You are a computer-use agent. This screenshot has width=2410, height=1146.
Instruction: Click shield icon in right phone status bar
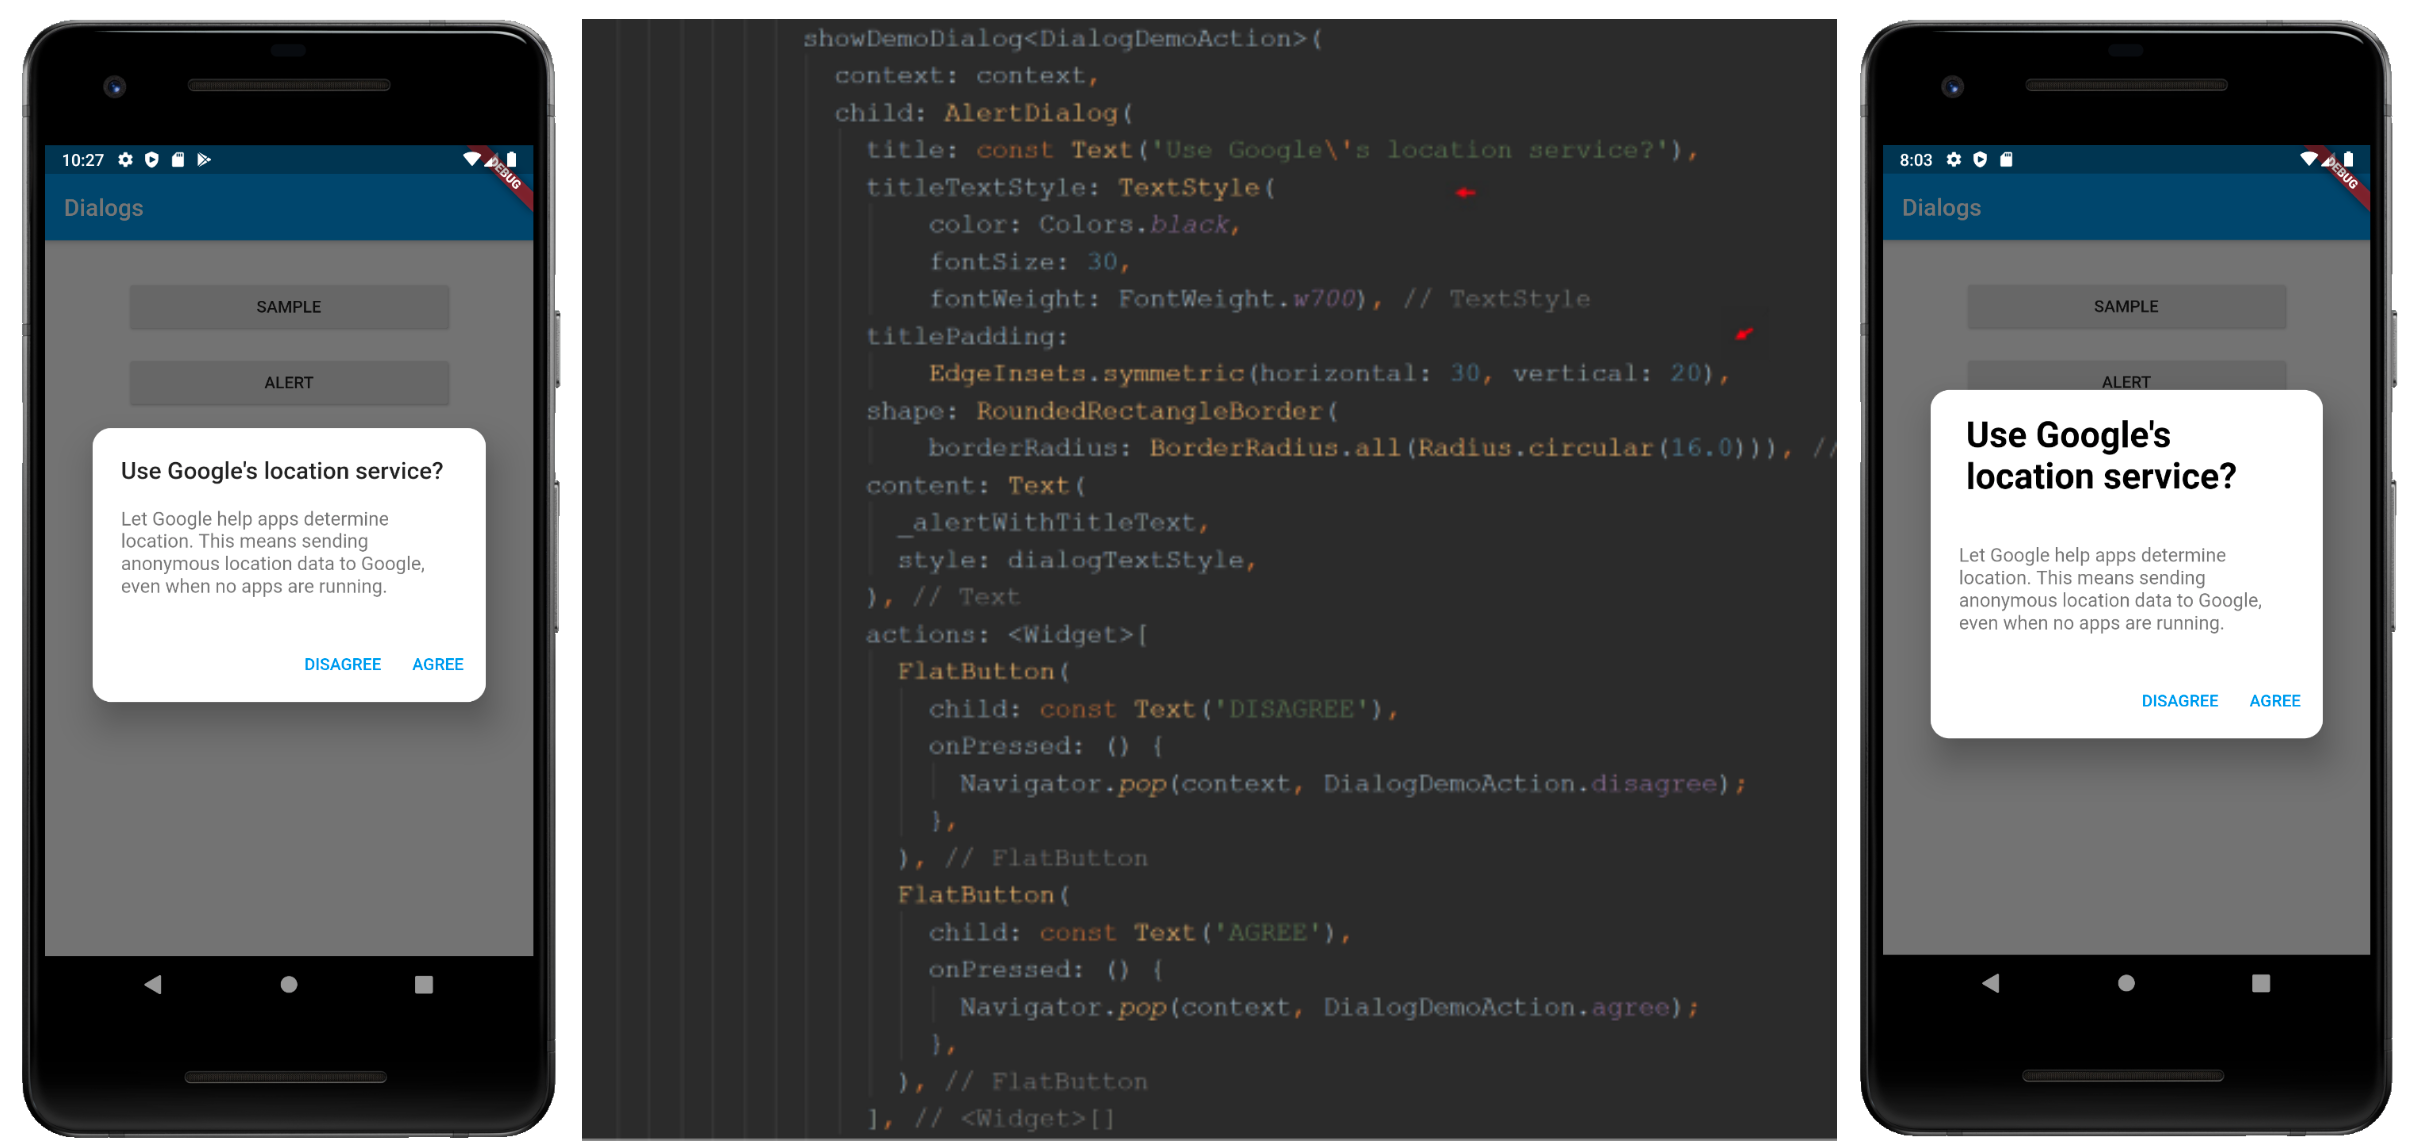point(1979,160)
